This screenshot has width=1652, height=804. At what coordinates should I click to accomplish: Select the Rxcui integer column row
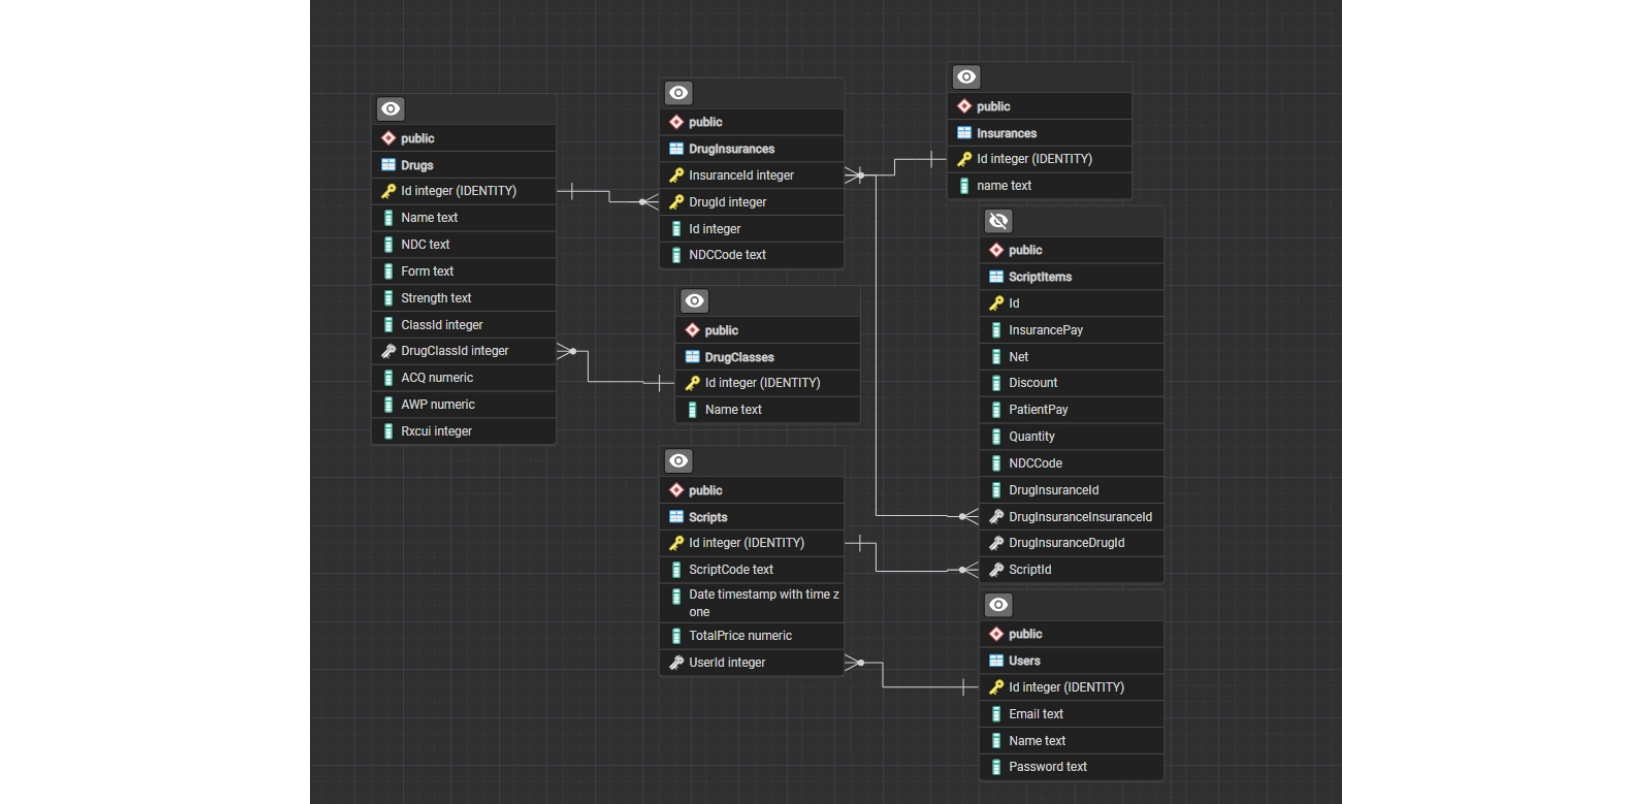tap(436, 432)
